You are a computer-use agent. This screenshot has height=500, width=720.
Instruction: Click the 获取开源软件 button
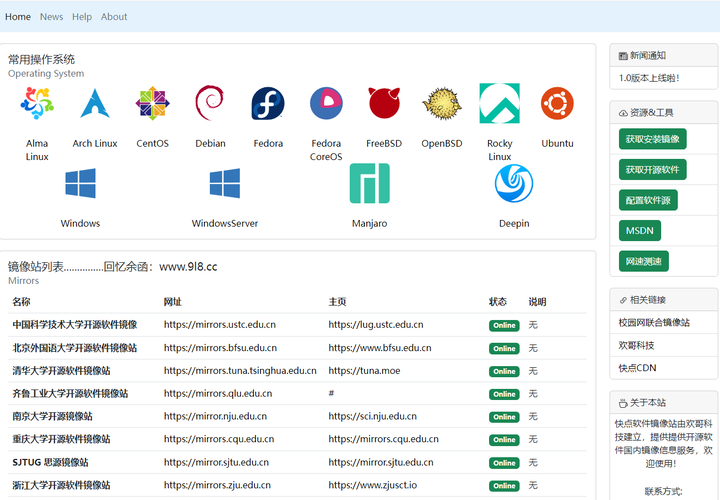tap(652, 170)
